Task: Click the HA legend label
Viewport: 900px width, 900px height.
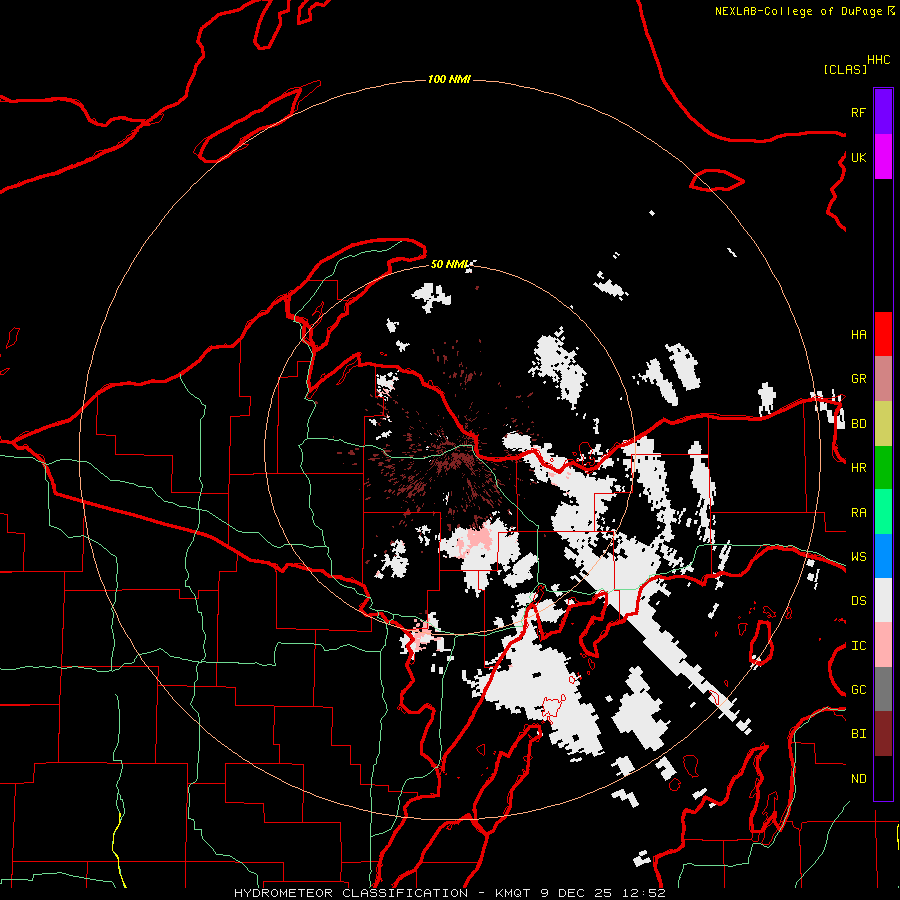Action: pyautogui.click(x=858, y=335)
